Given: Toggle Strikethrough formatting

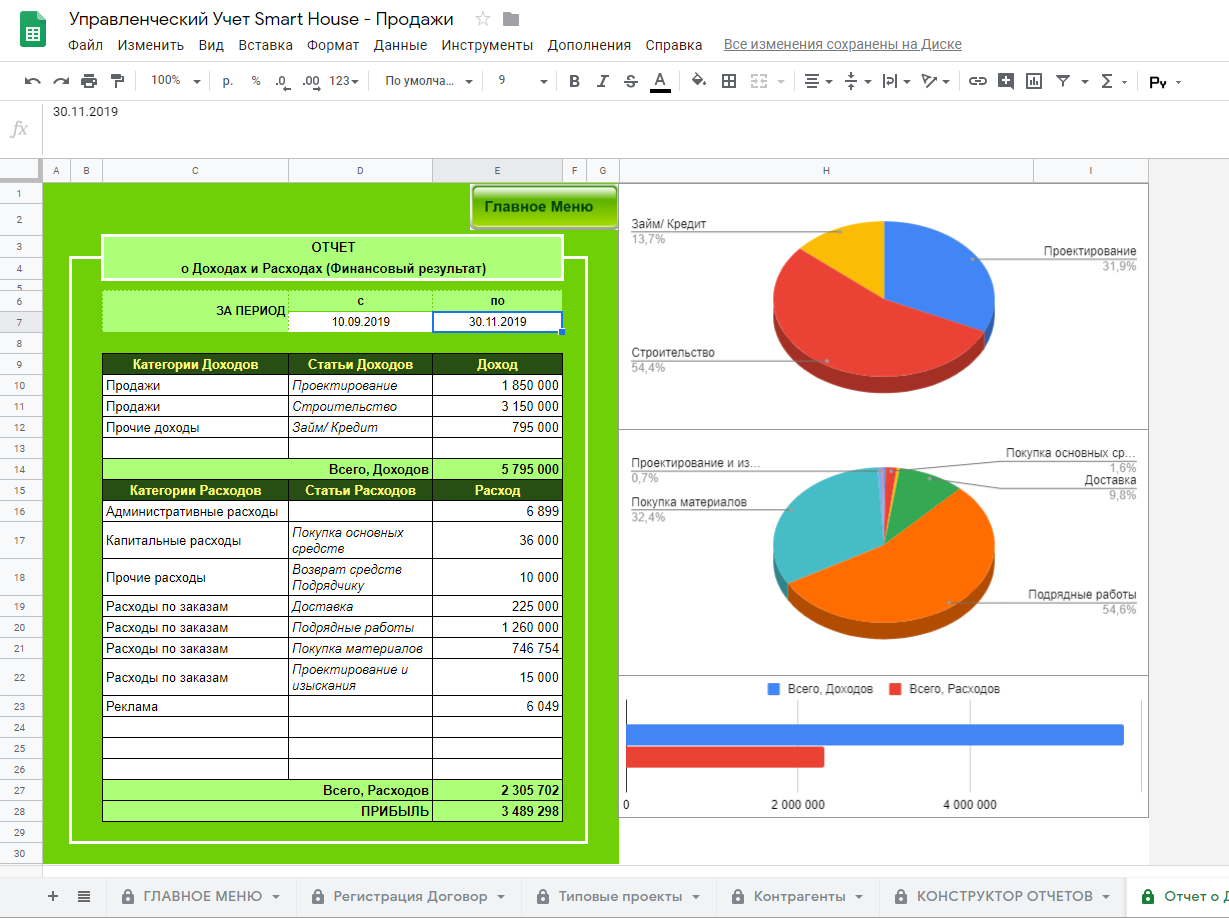Looking at the screenshot, I should click(x=630, y=81).
